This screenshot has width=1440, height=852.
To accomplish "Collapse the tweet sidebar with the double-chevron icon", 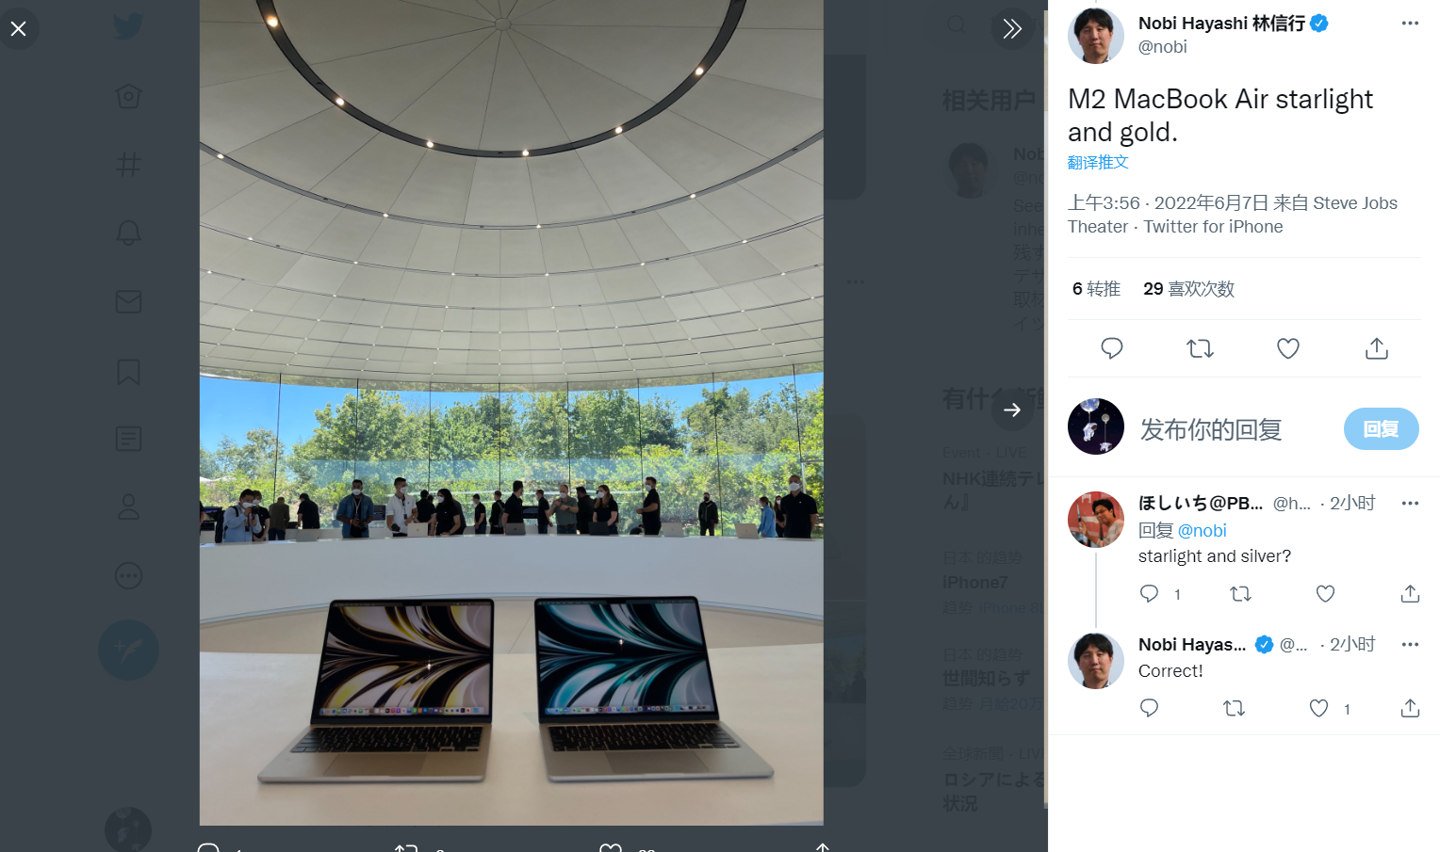I will 1012,29.
